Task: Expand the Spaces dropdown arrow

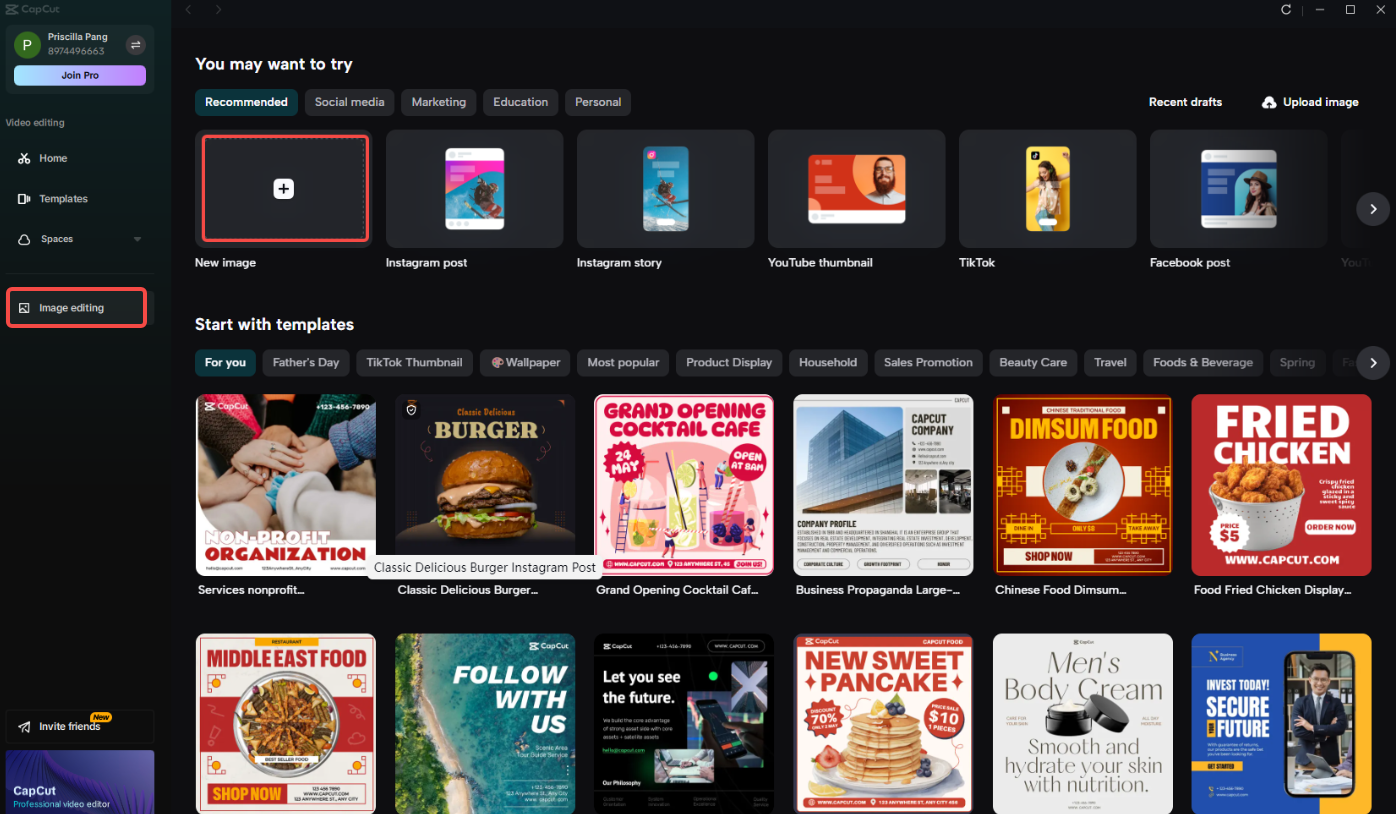Action: coord(137,240)
